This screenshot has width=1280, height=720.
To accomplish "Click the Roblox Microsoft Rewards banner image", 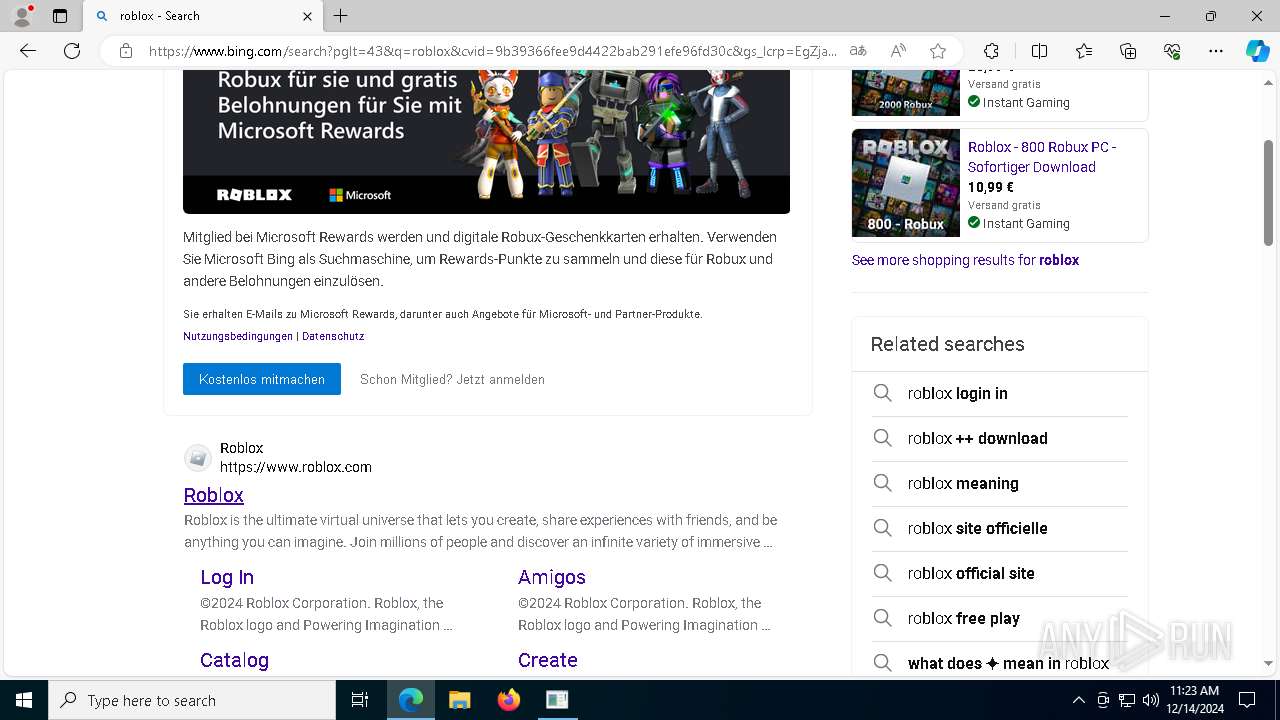I will (486, 141).
